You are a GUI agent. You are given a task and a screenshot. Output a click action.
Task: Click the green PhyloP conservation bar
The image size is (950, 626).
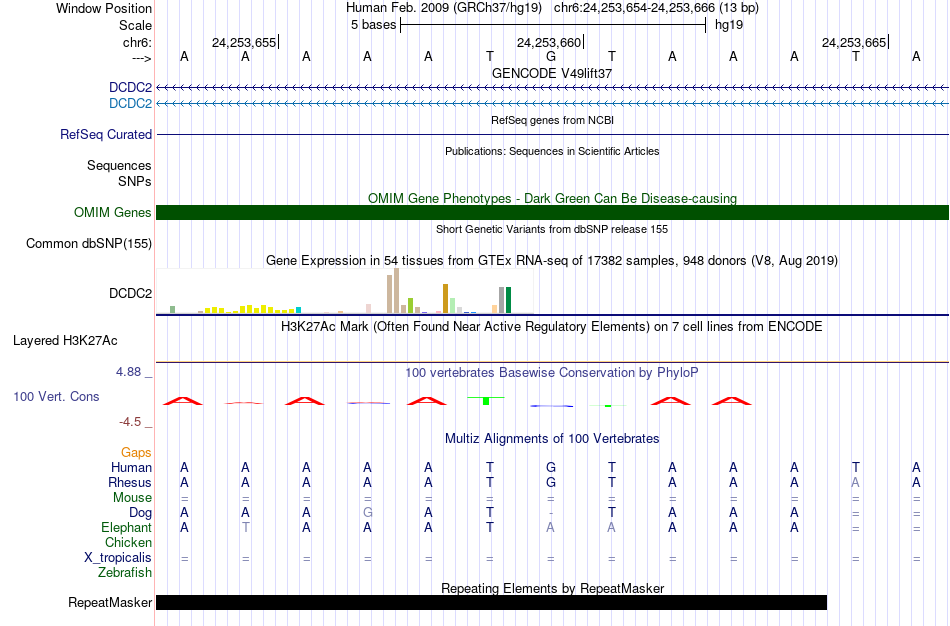coord(486,401)
